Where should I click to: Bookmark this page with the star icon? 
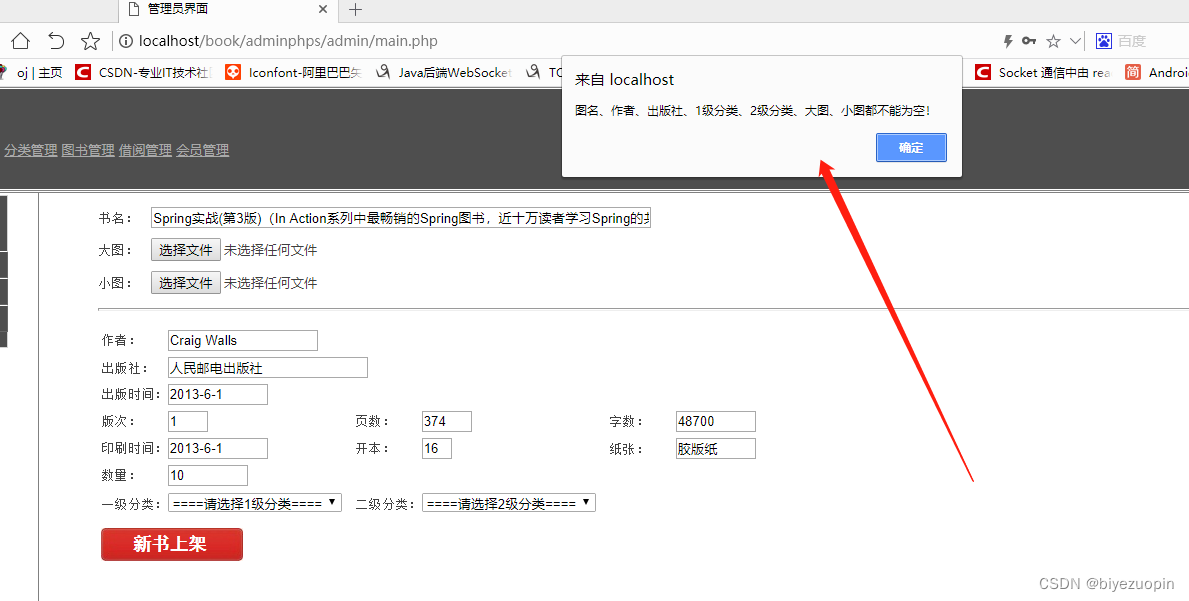click(x=90, y=41)
